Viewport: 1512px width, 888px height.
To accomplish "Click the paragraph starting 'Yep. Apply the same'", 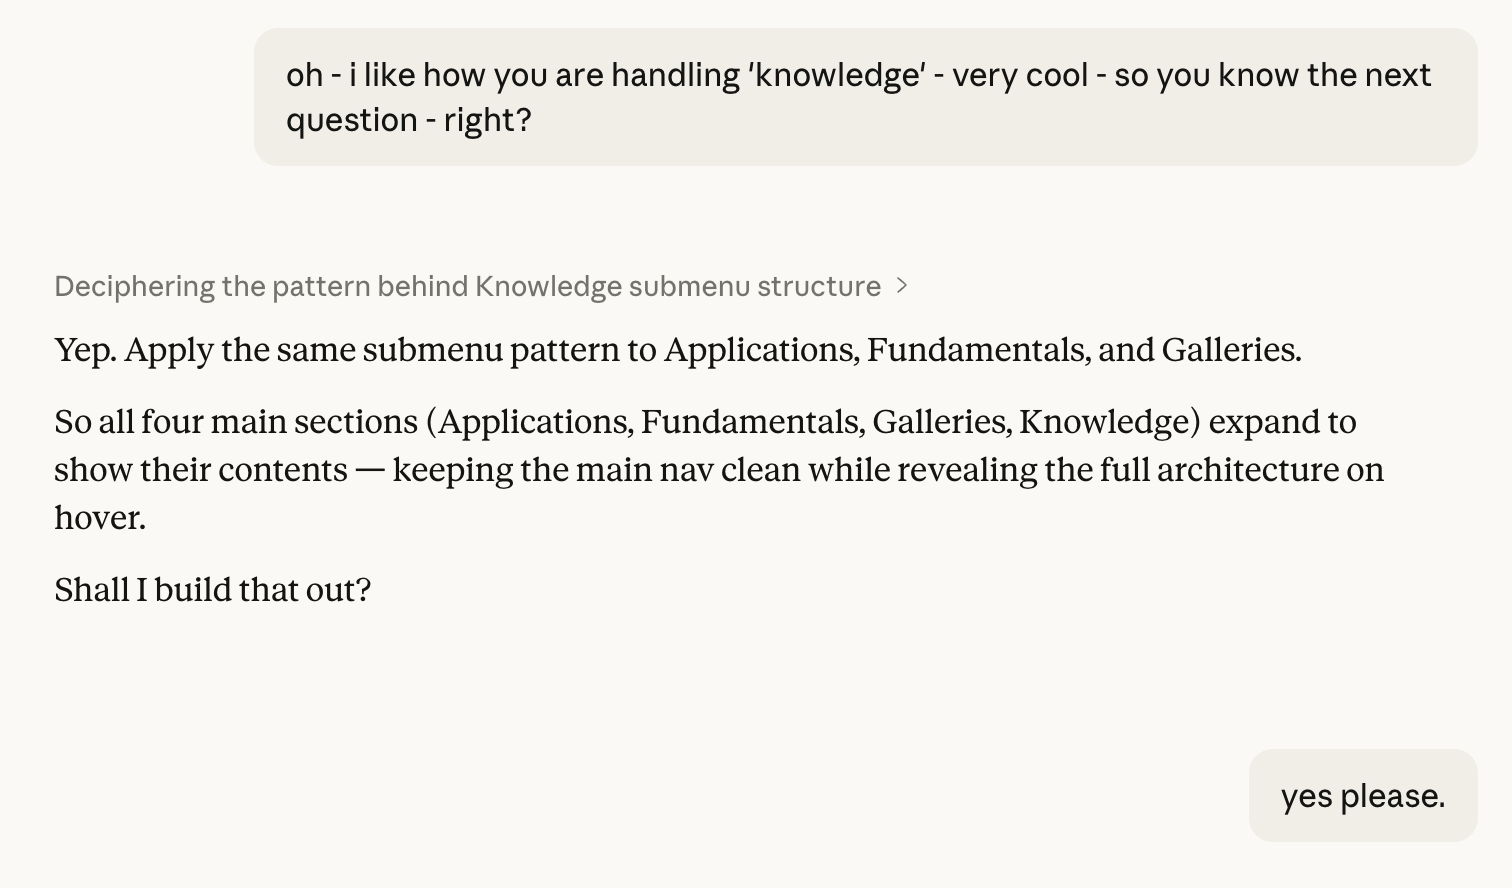I will coord(677,350).
